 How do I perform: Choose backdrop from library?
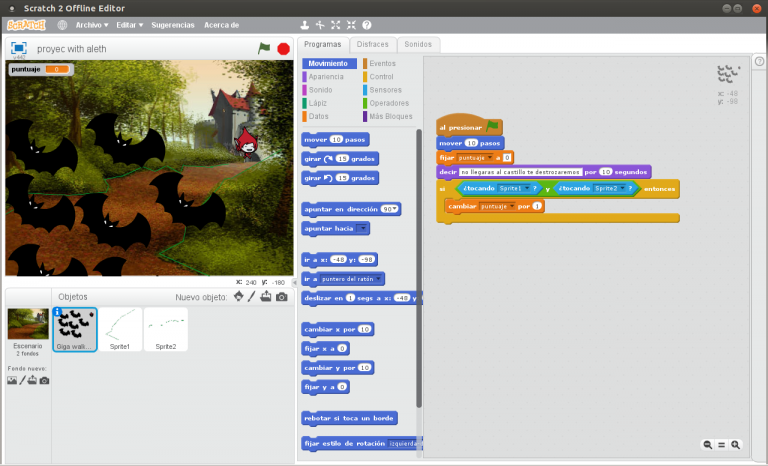coord(12,380)
